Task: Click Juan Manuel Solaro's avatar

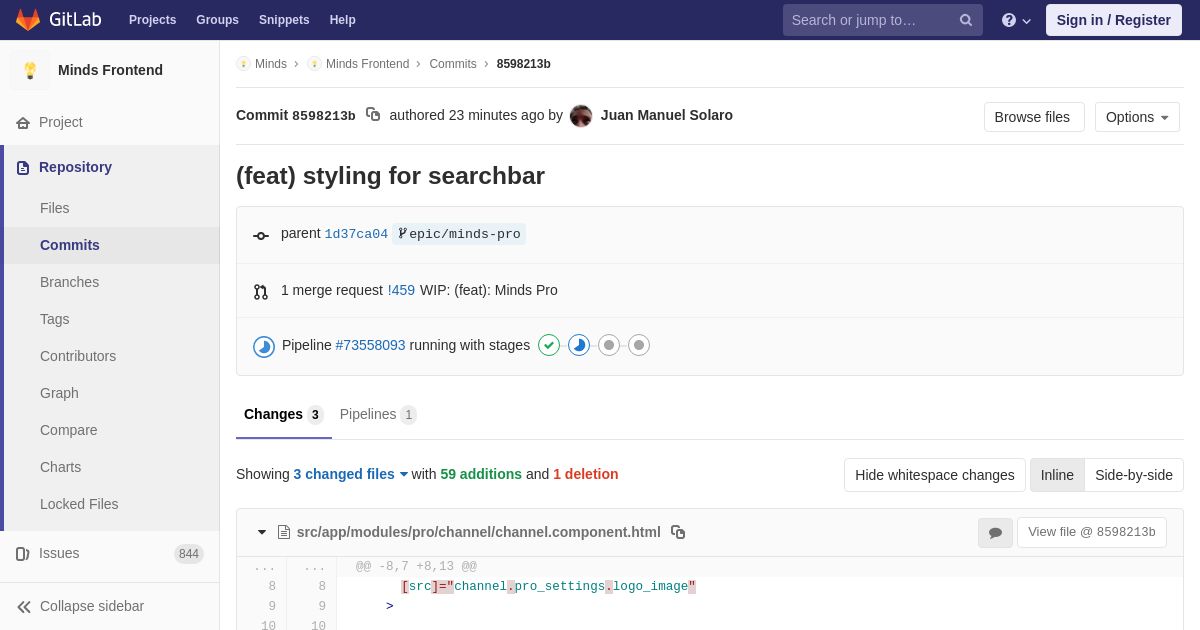Action: tap(581, 116)
